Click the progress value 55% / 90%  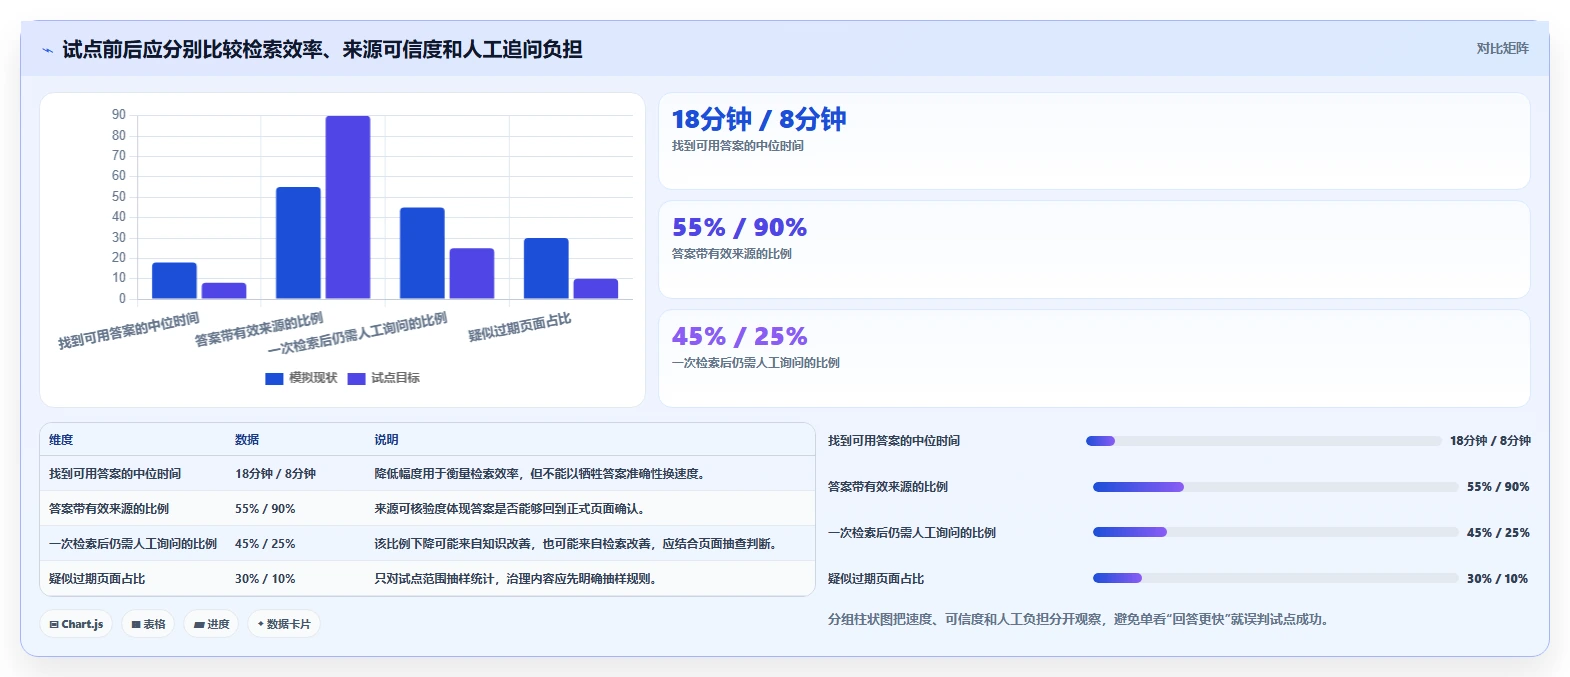pos(1498,487)
